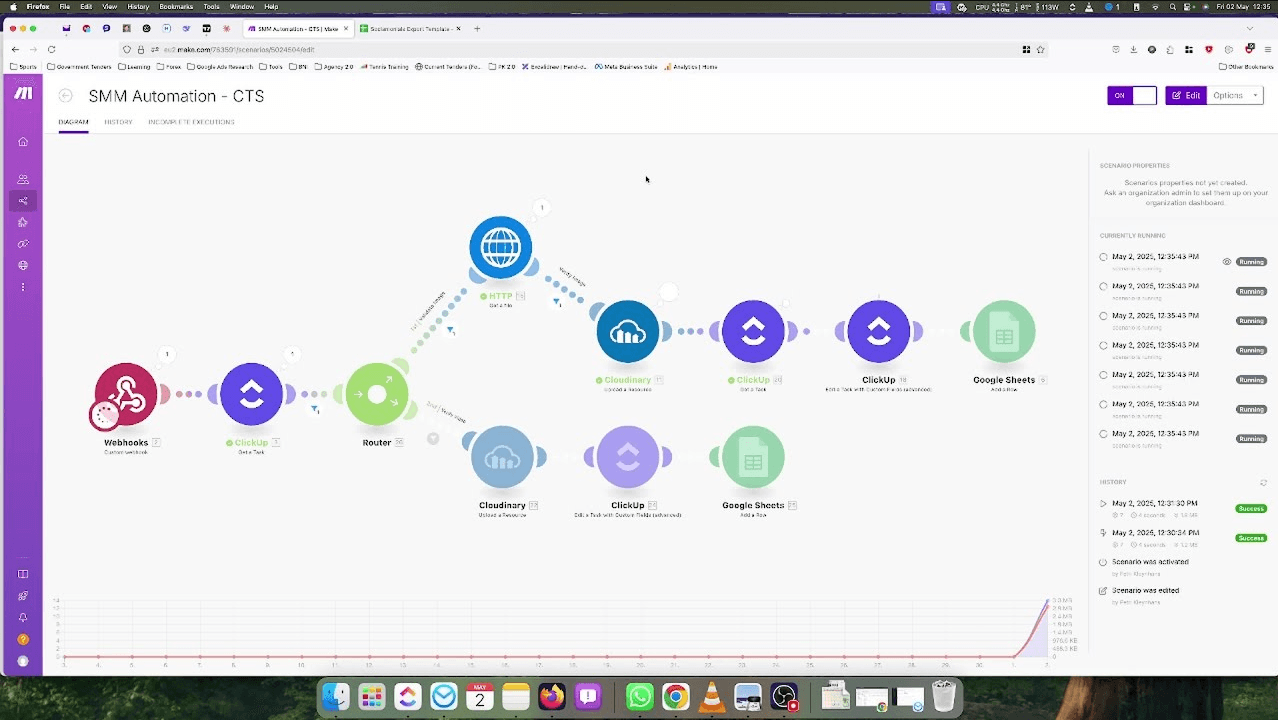Switch to the History tab
The image size is (1278, 720).
118,122
